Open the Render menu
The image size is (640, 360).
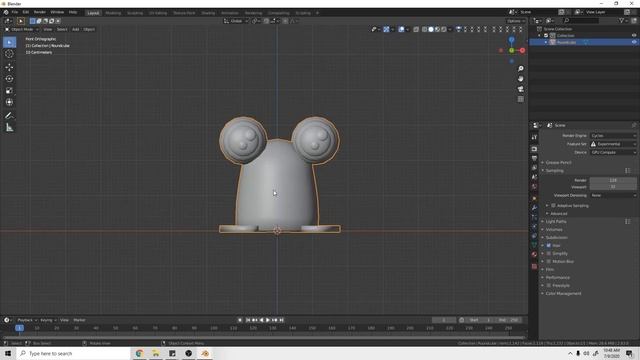coord(40,13)
